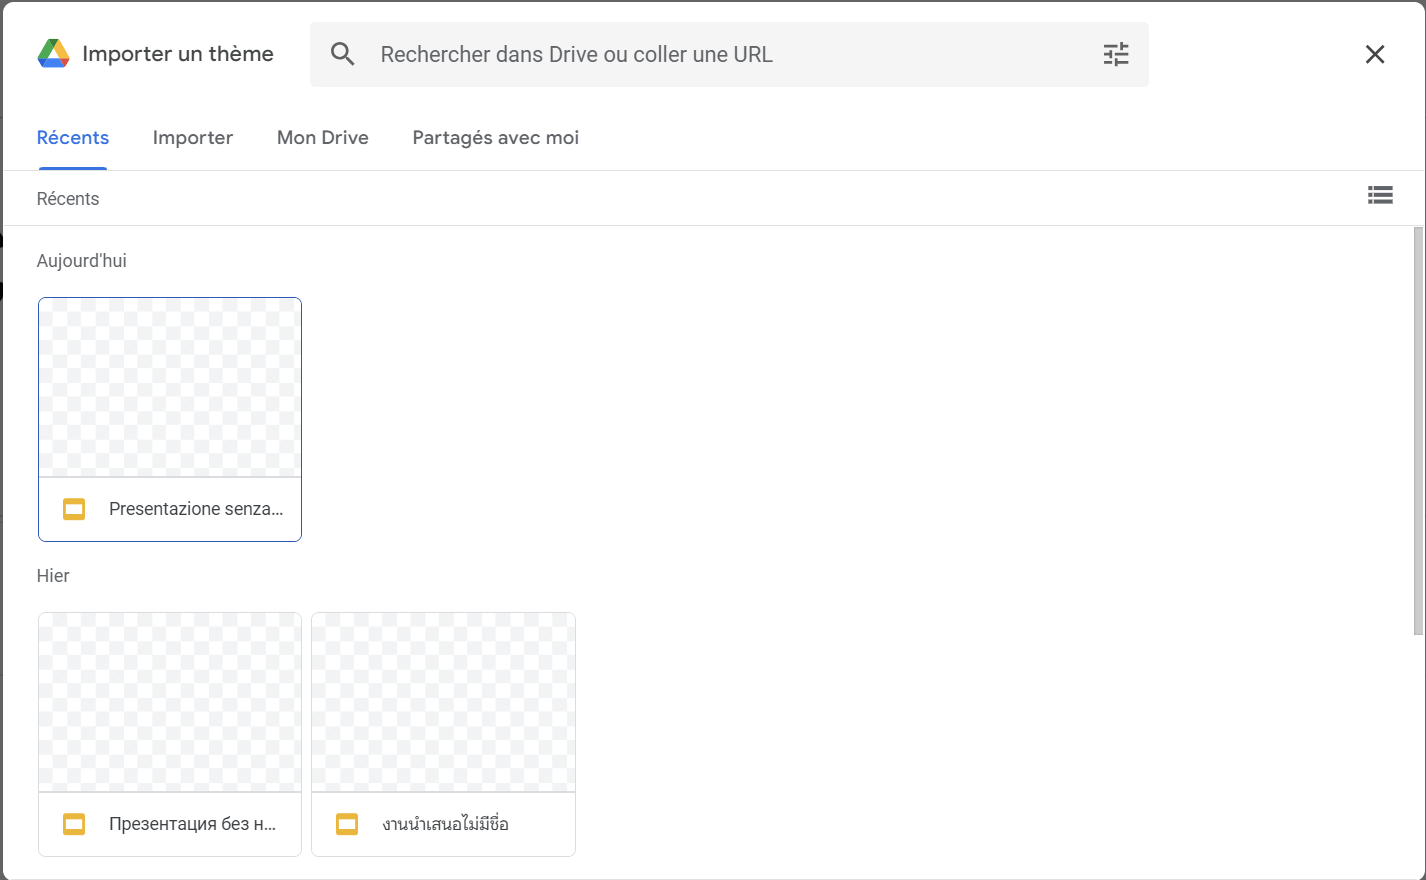Viewport: 1426px width, 880px height.
Task: Open the Partagés avec moi tab
Action: point(496,138)
